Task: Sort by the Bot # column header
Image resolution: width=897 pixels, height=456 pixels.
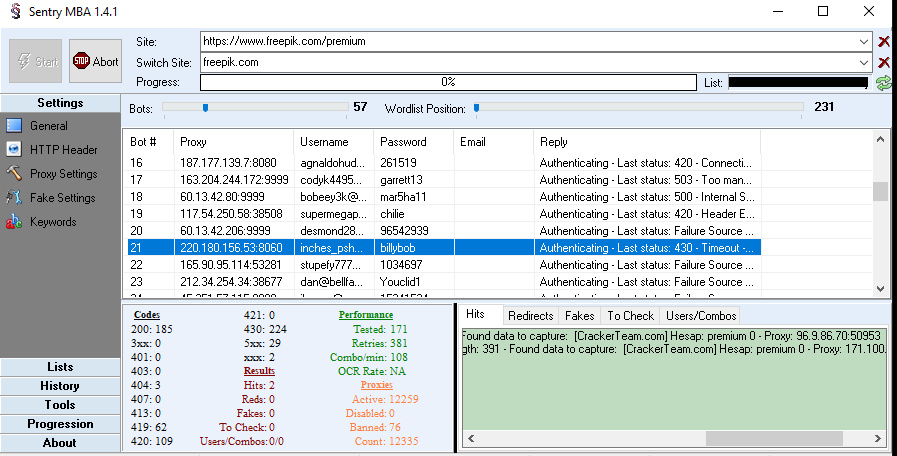Action: coord(148,142)
